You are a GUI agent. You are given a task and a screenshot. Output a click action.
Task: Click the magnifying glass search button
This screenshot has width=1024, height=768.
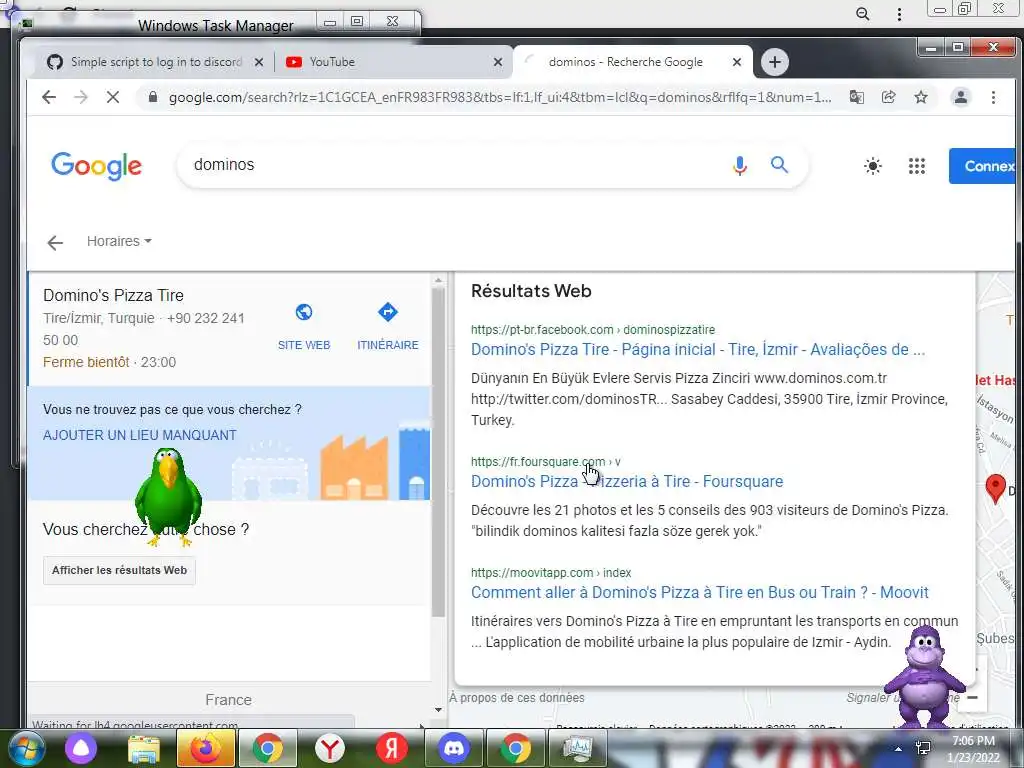click(x=779, y=165)
